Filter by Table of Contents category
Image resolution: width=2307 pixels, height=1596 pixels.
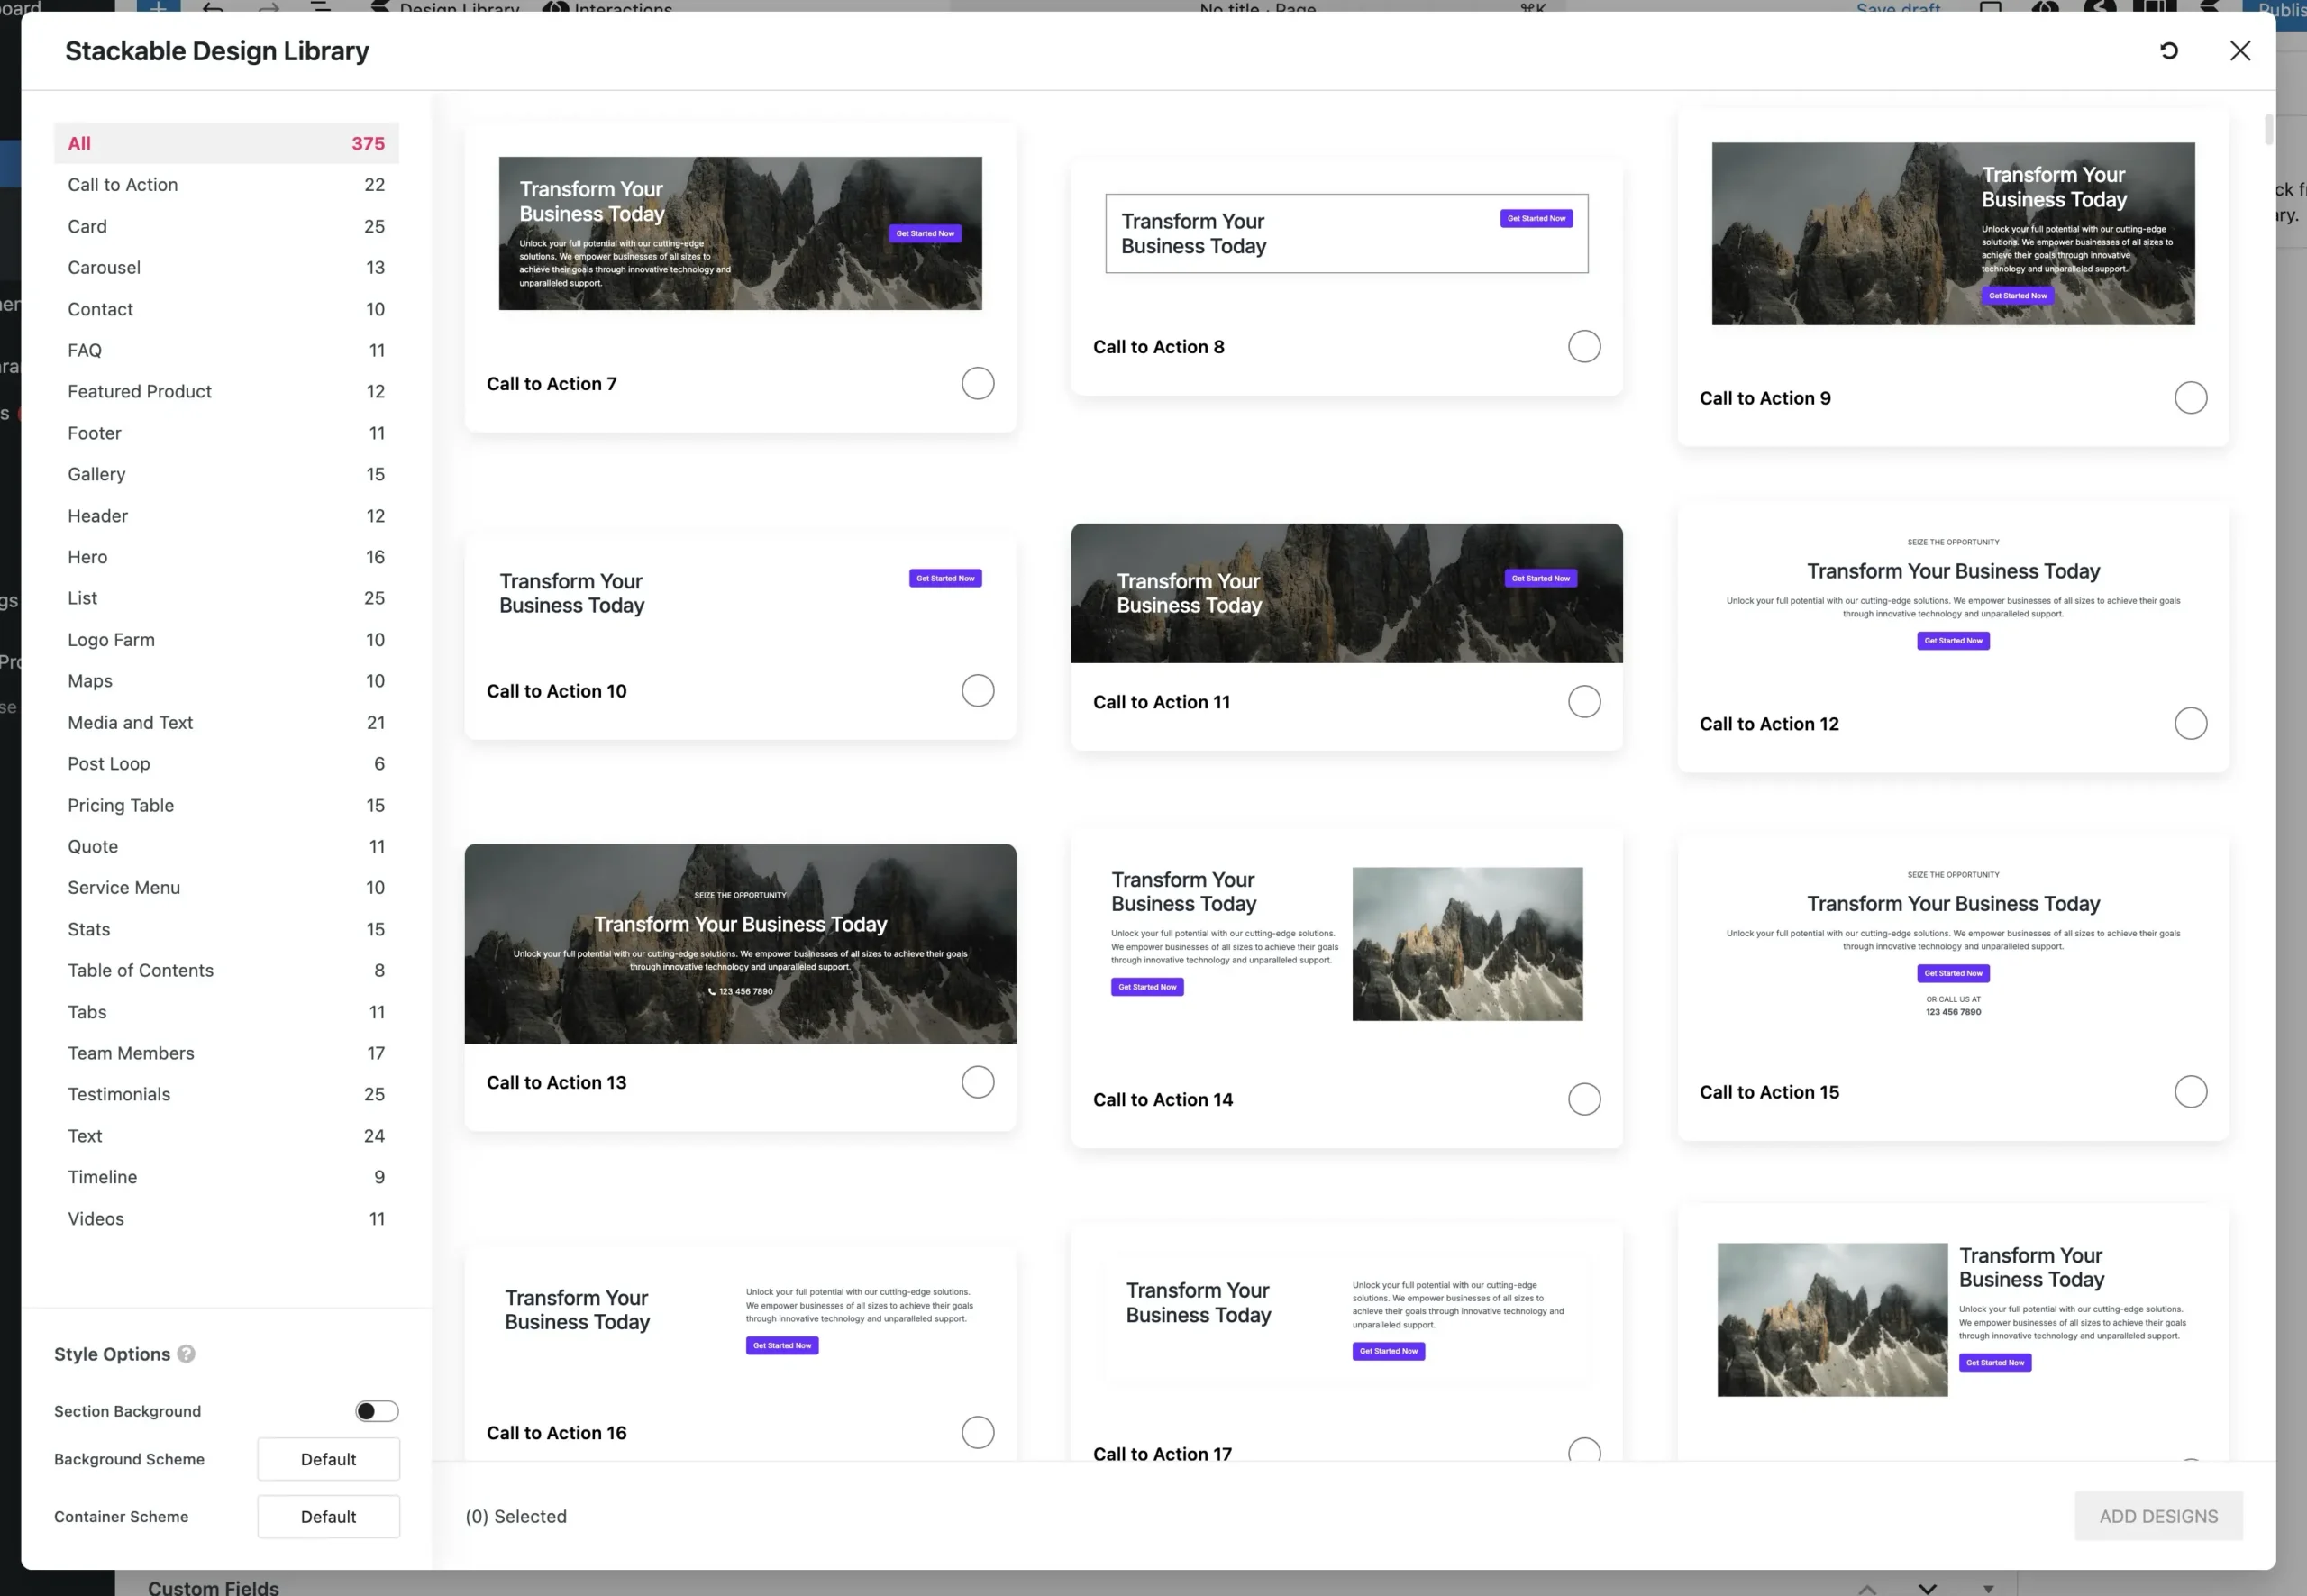(226, 970)
